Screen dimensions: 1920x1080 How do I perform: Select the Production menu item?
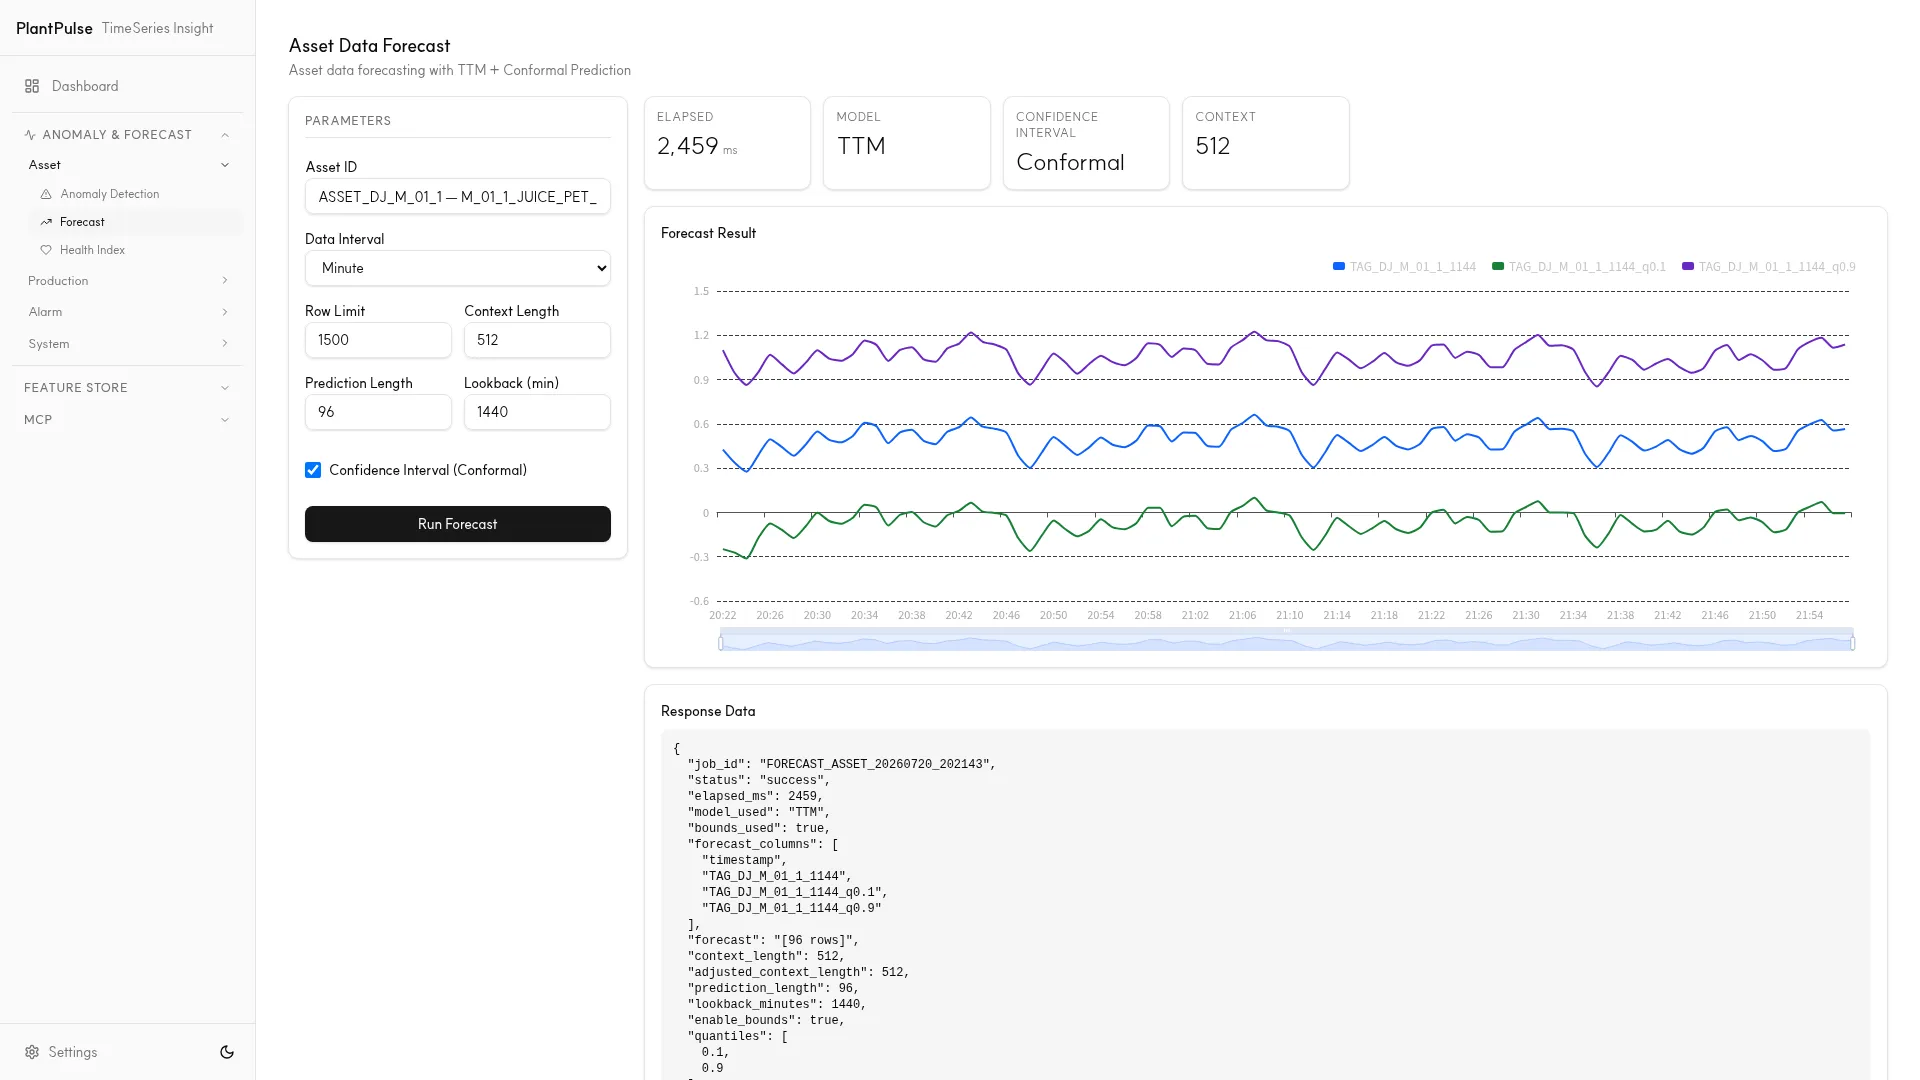click(x=127, y=281)
